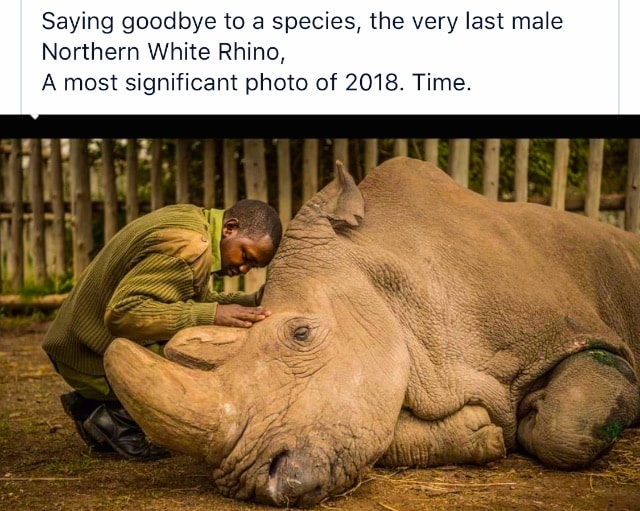
Task: Click the post line starting 'Saying goodbye to a species'
Action: [x=302, y=21]
